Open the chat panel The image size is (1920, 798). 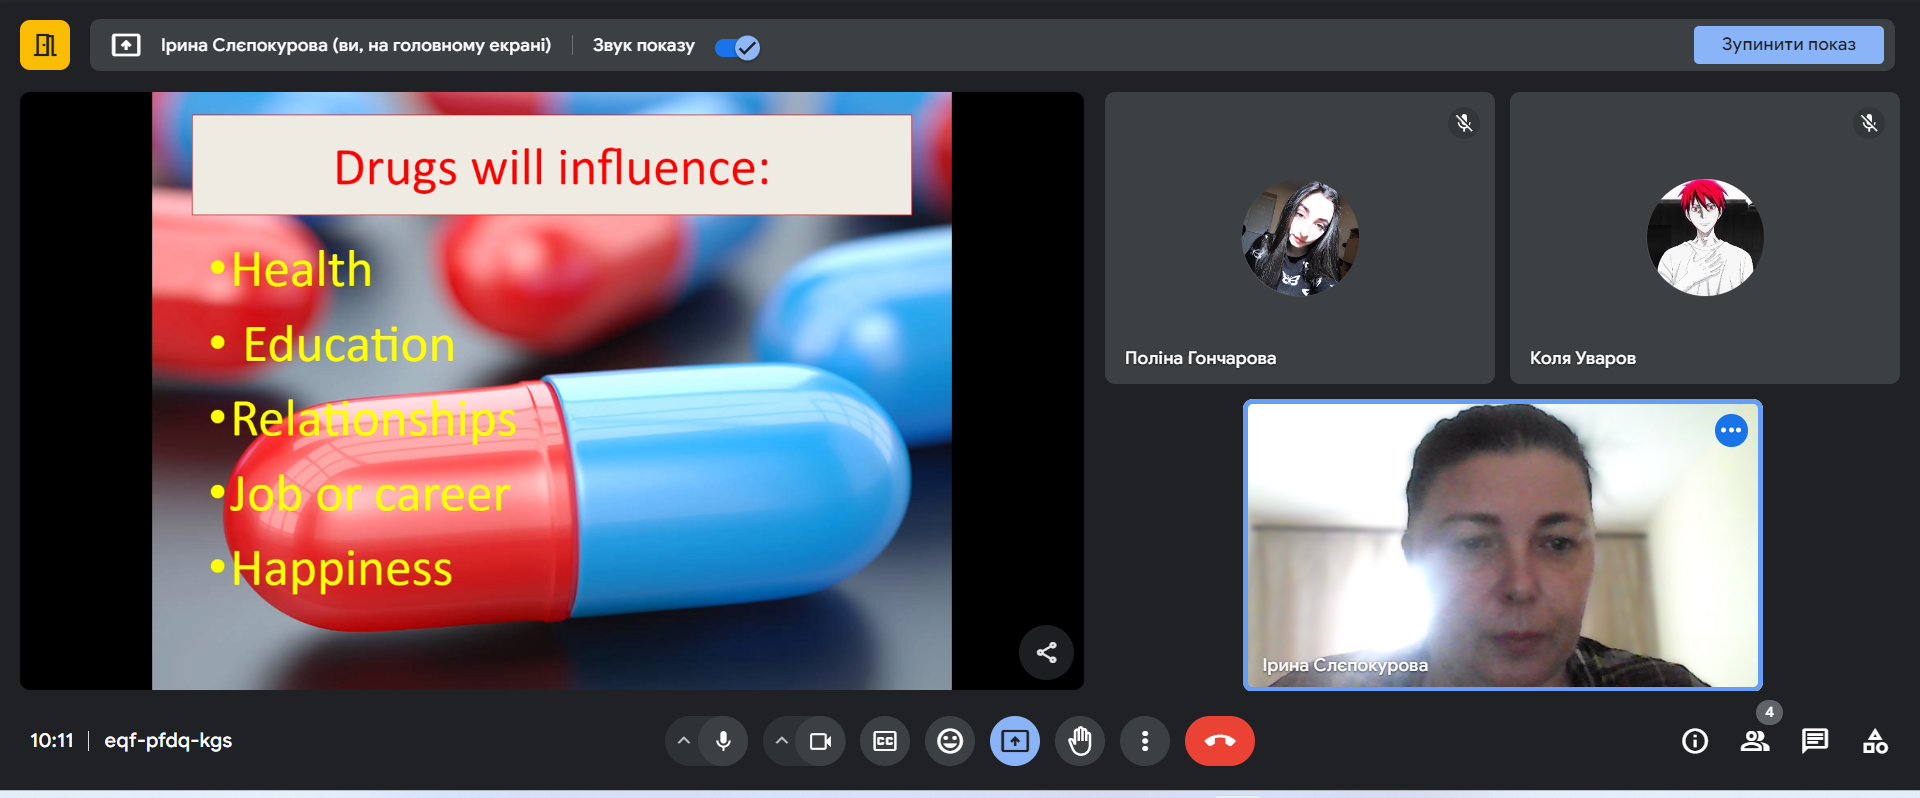[1815, 741]
